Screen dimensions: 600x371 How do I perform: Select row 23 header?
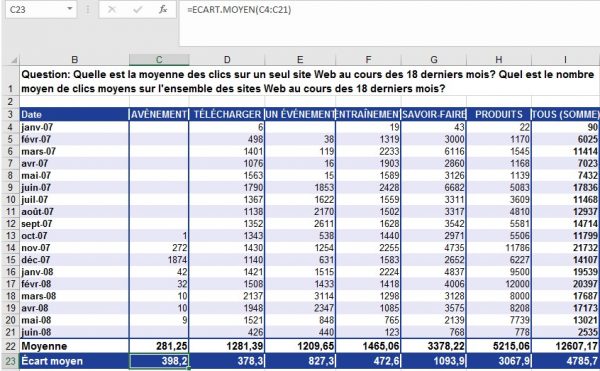click(x=11, y=361)
